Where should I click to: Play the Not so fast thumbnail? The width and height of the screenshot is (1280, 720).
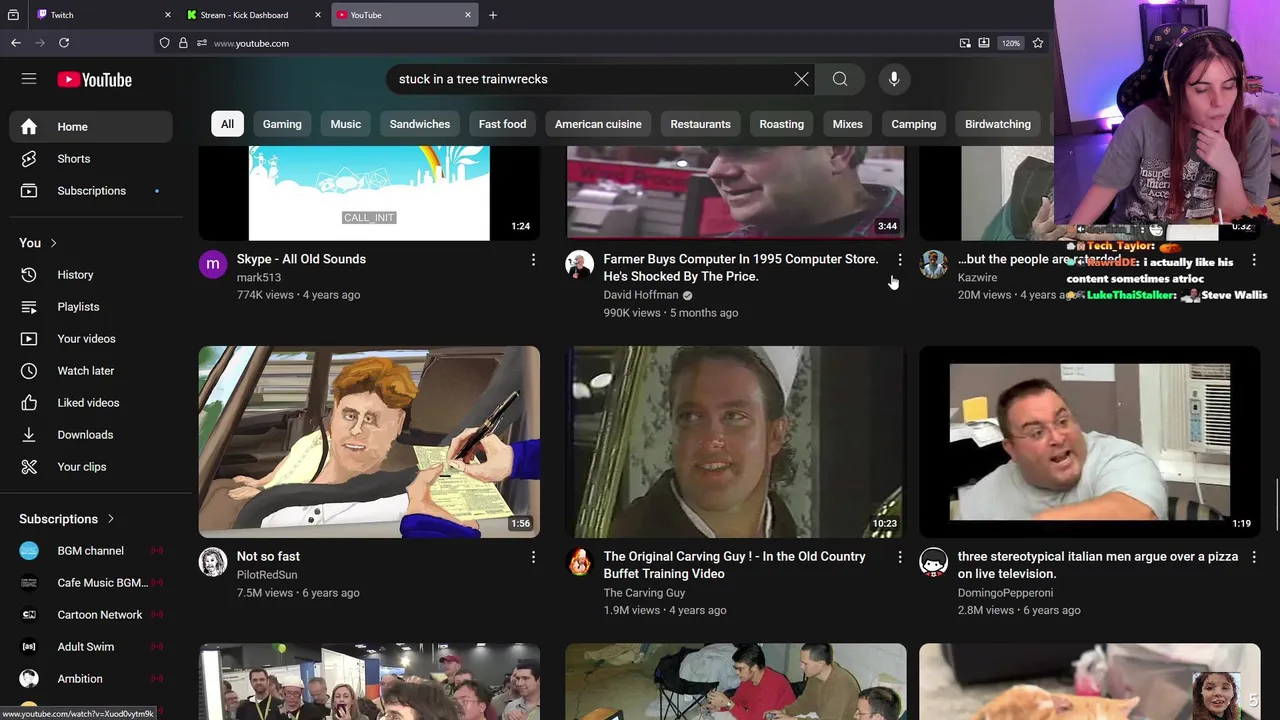[369, 442]
